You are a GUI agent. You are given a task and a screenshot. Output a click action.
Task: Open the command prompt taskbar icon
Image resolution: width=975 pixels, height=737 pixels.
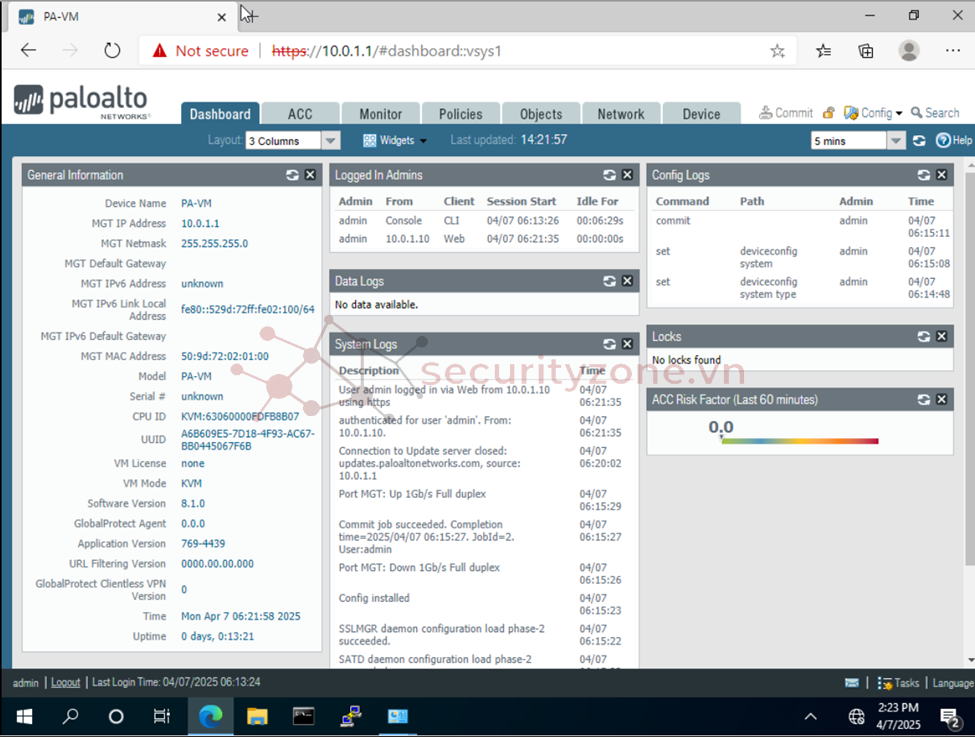[303, 717]
